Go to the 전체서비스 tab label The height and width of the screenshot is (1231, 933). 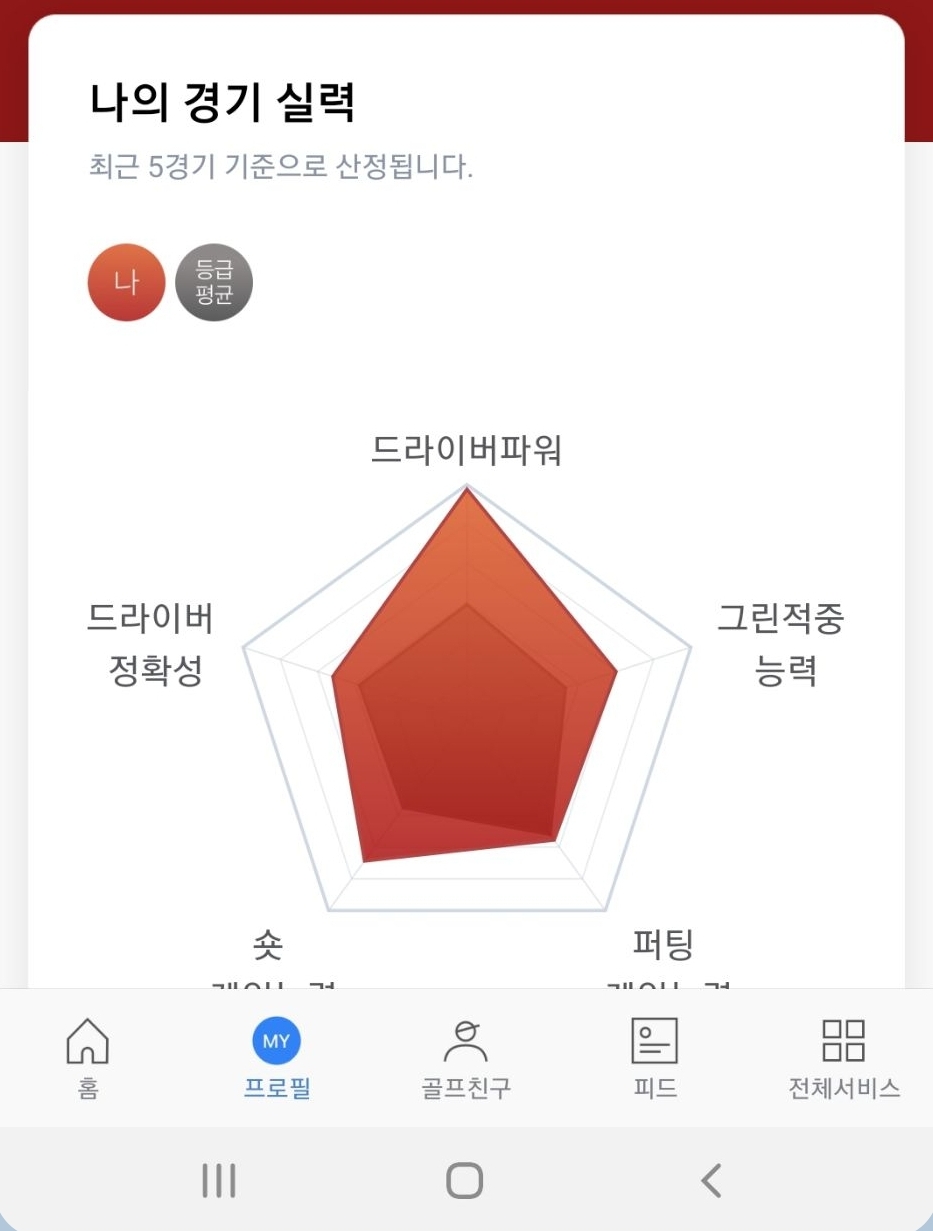844,1088
